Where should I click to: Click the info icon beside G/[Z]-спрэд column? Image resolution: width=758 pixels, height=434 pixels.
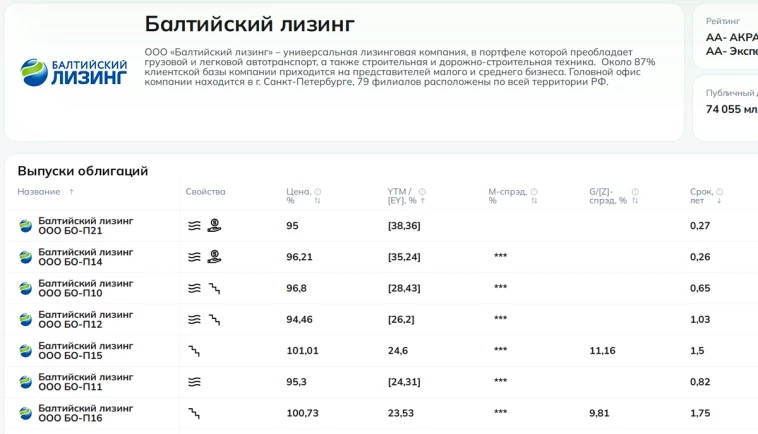pyautogui.click(x=635, y=192)
